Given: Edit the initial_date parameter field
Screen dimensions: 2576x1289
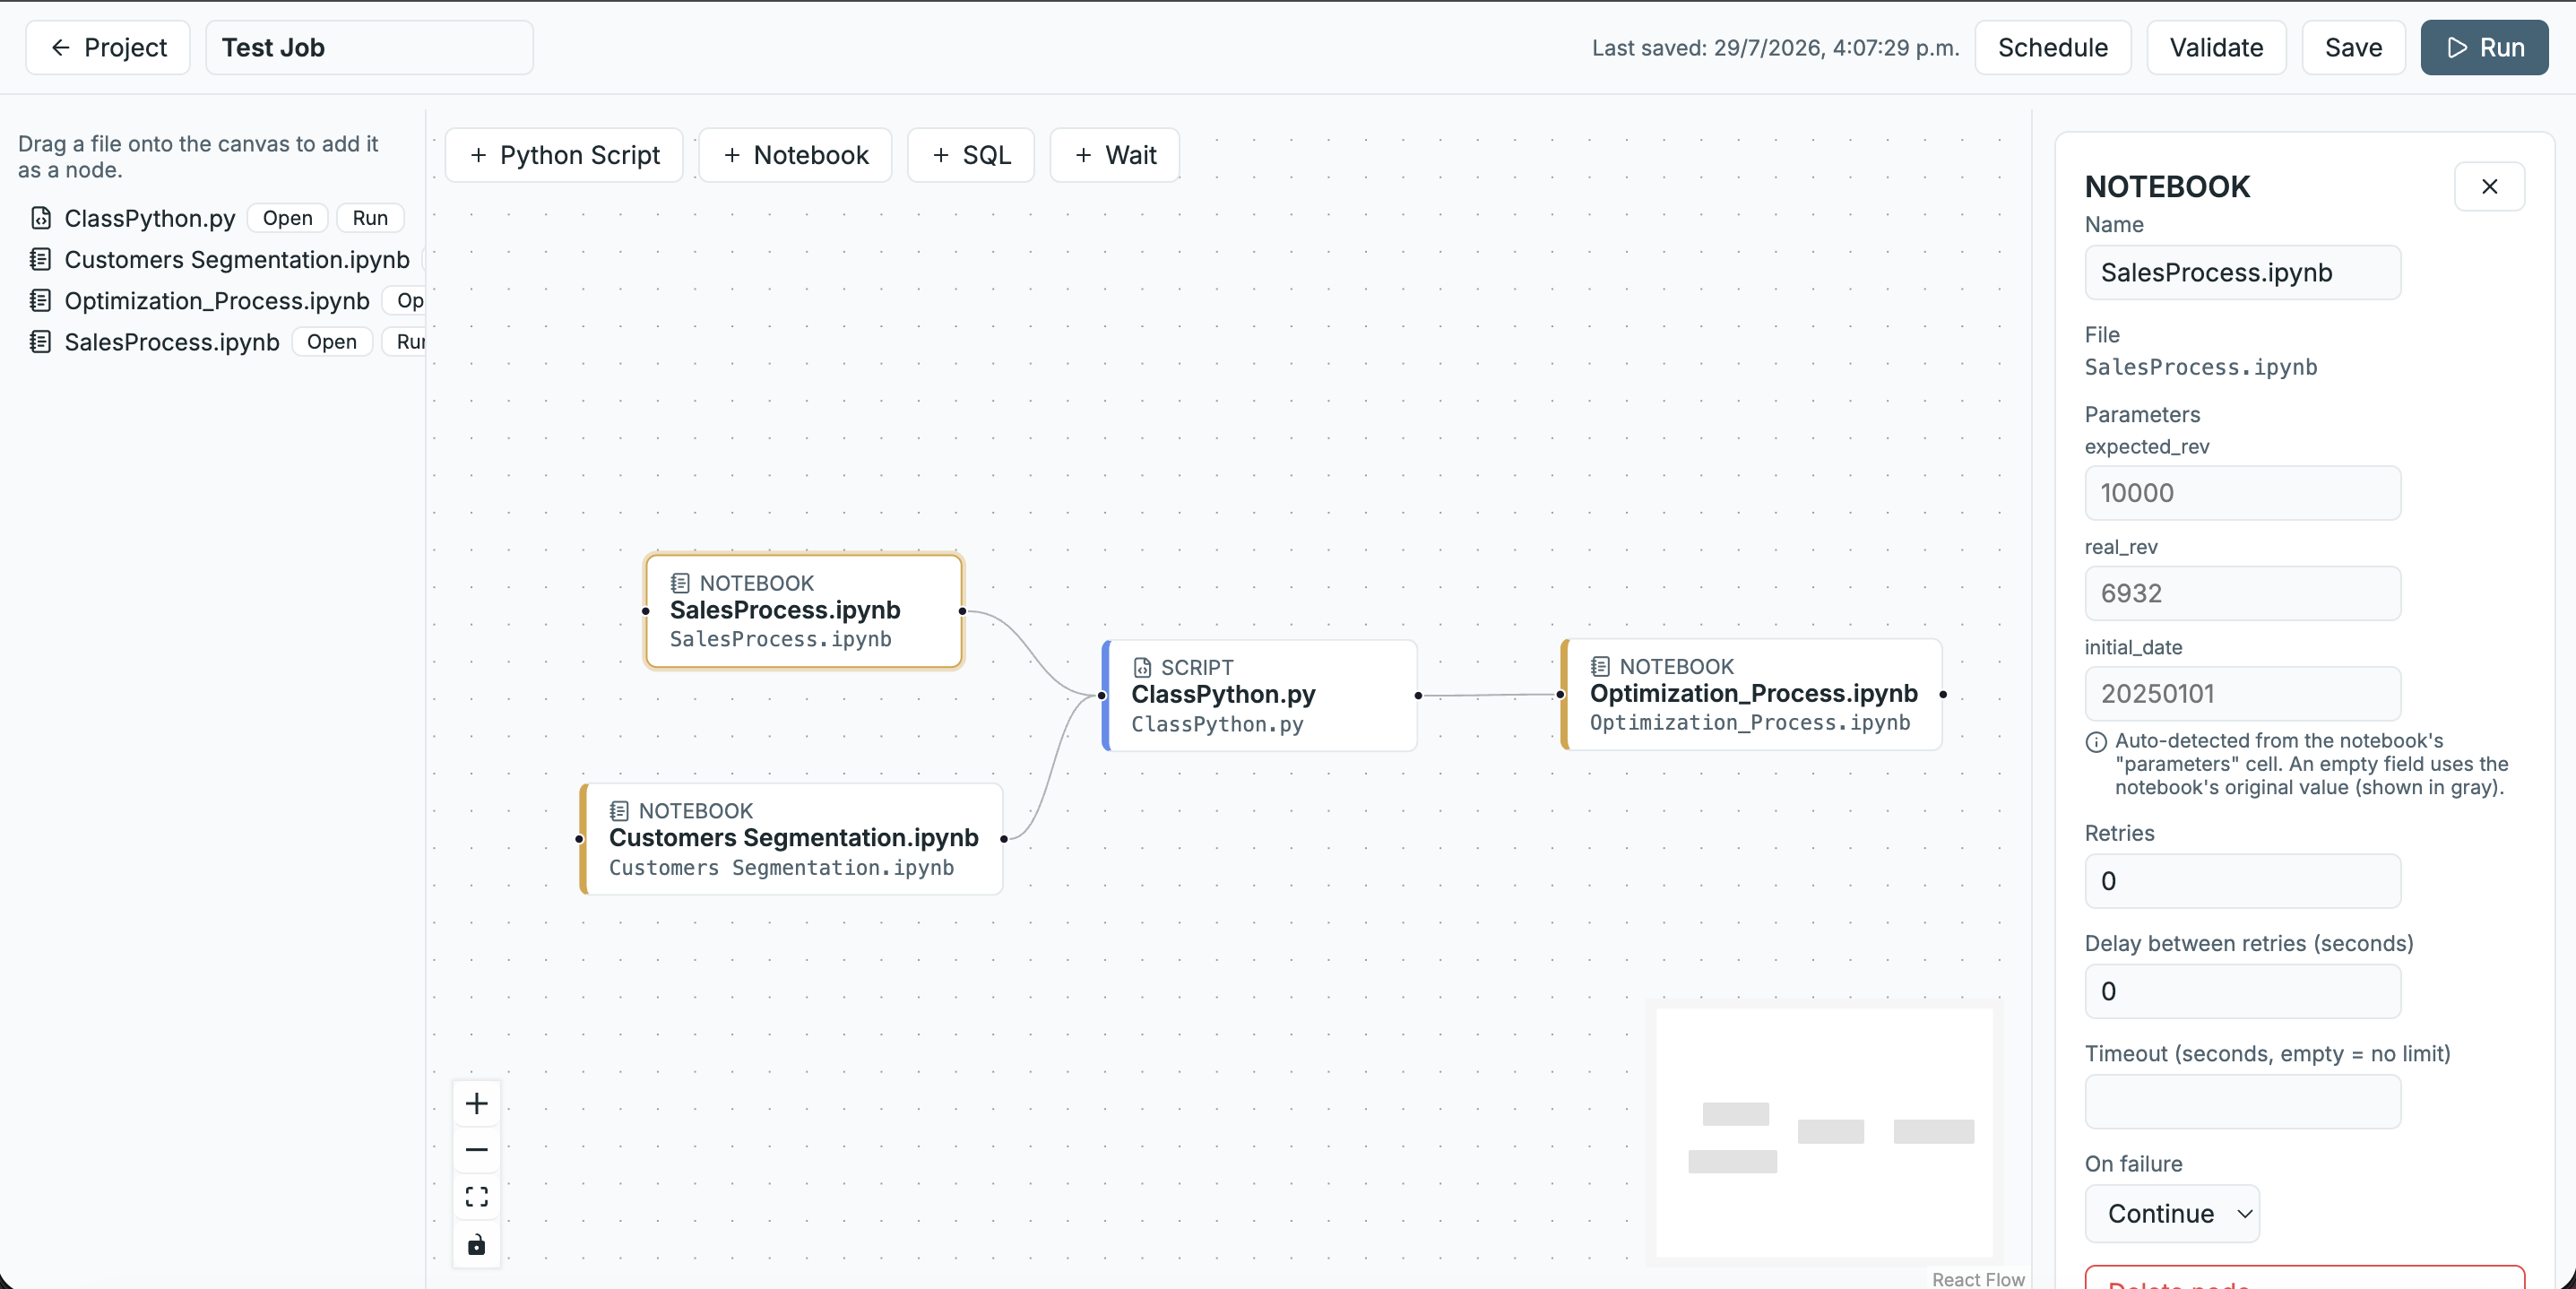Looking at the screenshot, I should 2242,693.
